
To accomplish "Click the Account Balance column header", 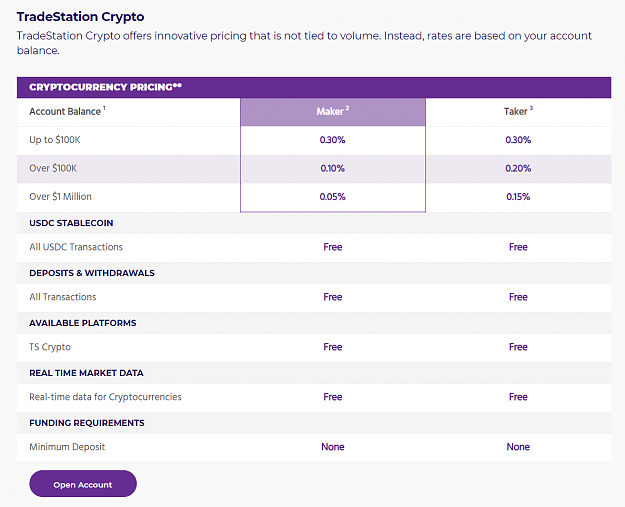I will click(67, 111).
